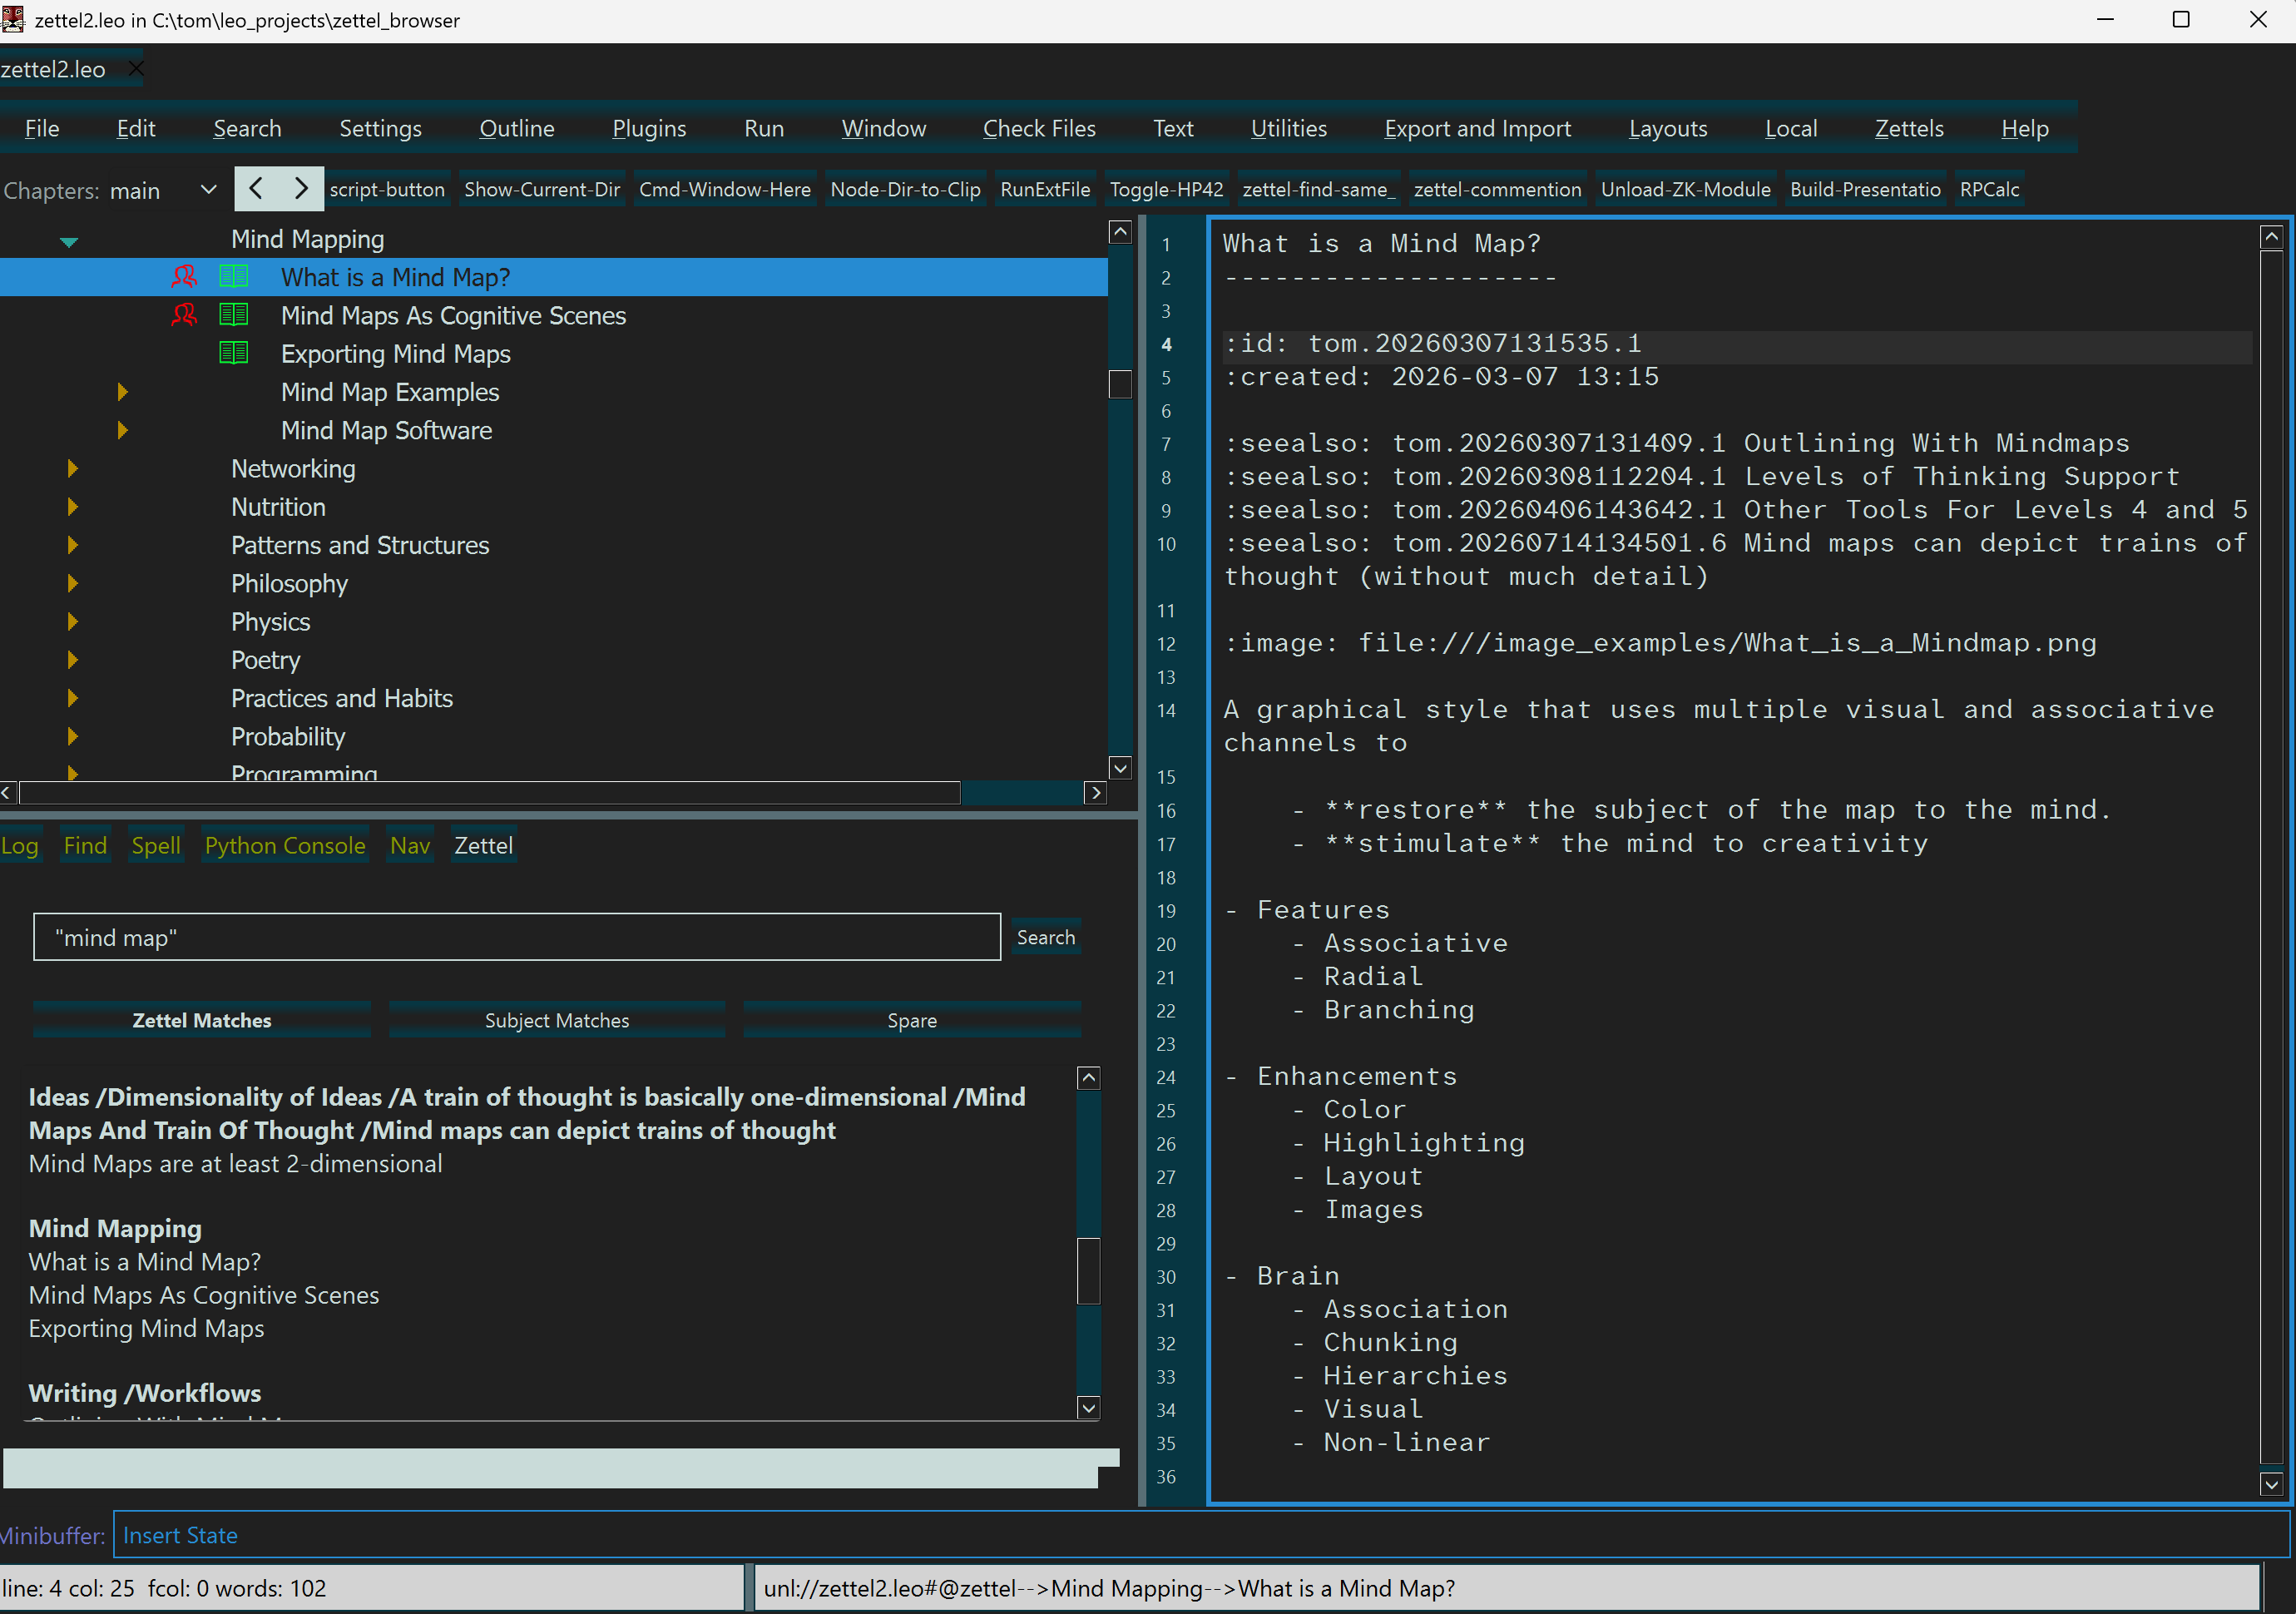Click the green book icon beside "What is a Mind Map?"
The width and height of the screenshot is (2296, 1614).
point(234,277)
